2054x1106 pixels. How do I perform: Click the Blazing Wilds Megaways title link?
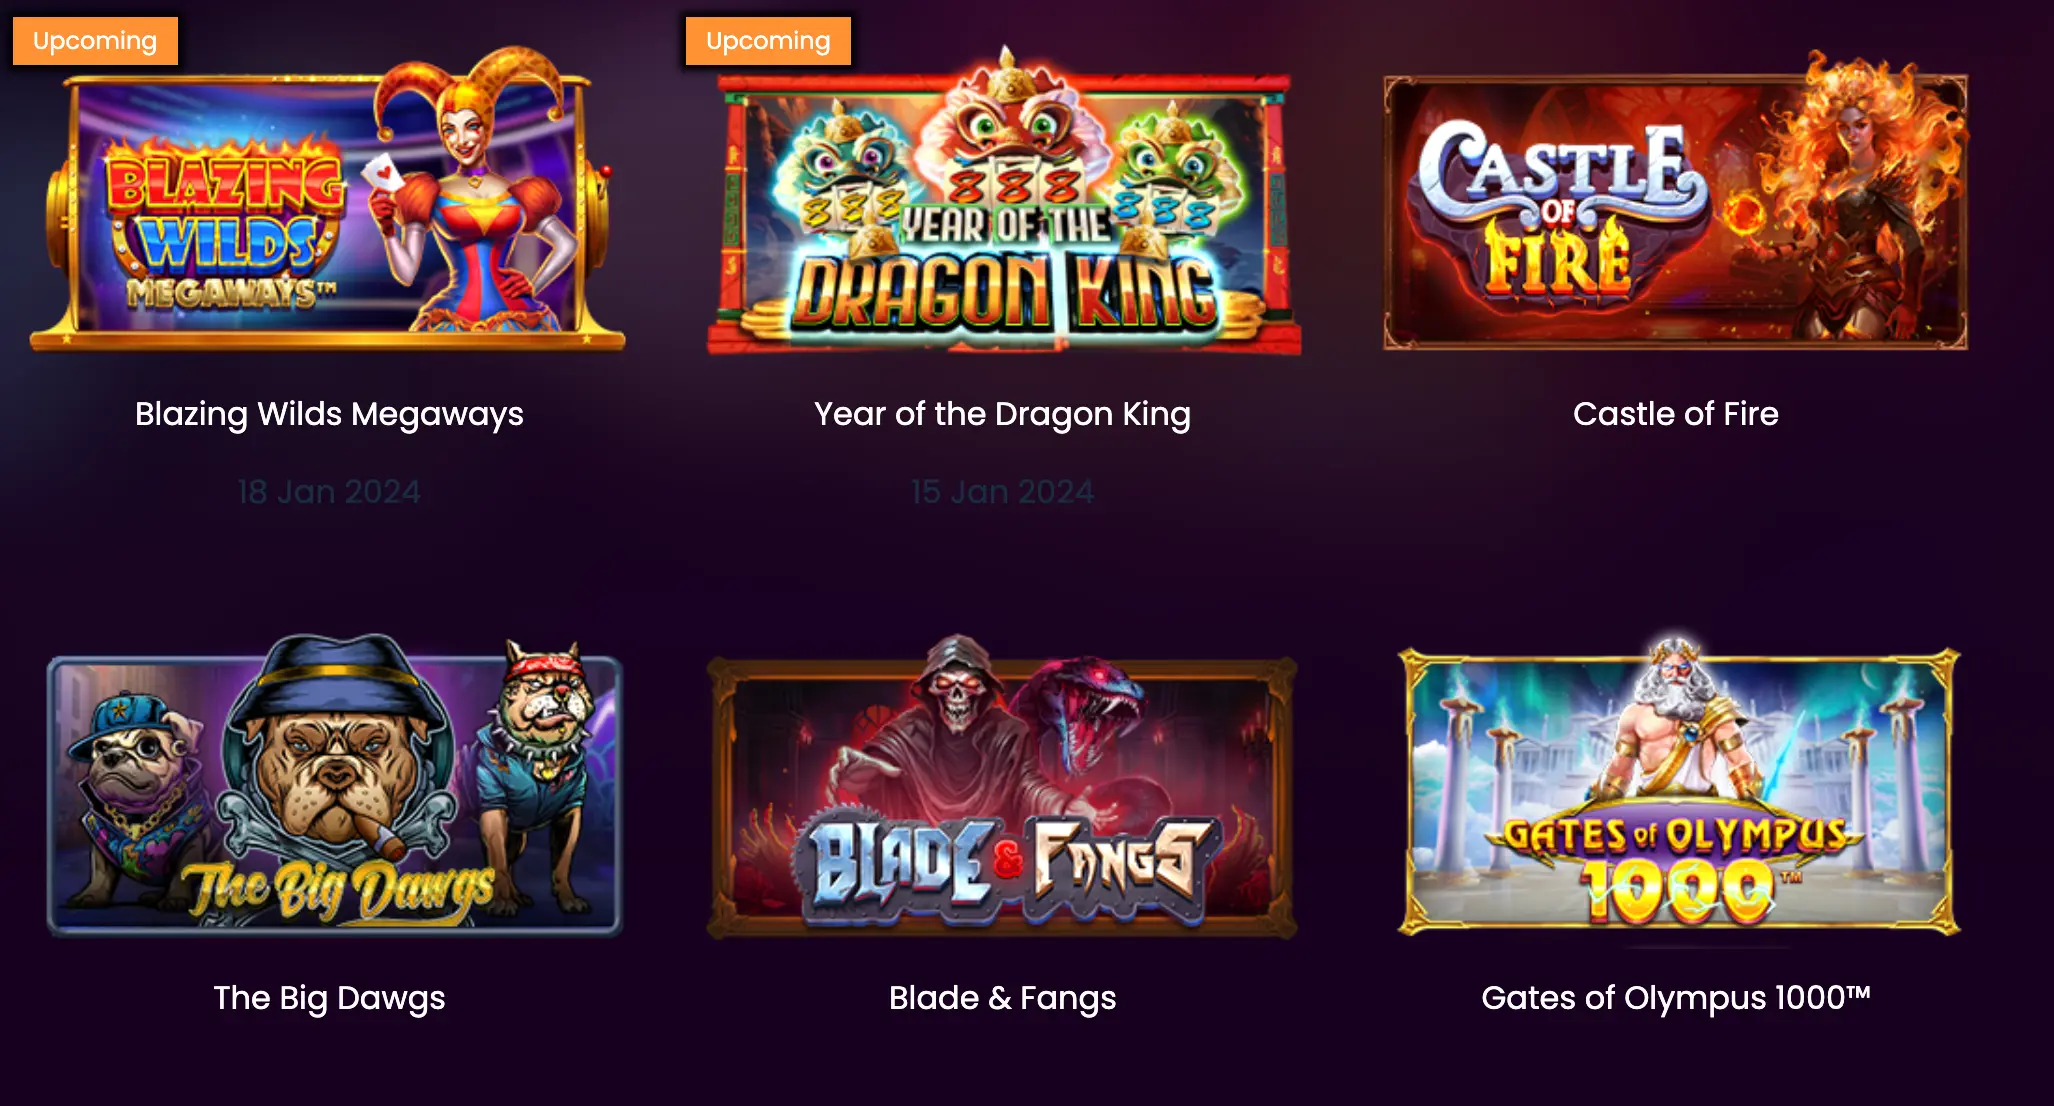329,414
